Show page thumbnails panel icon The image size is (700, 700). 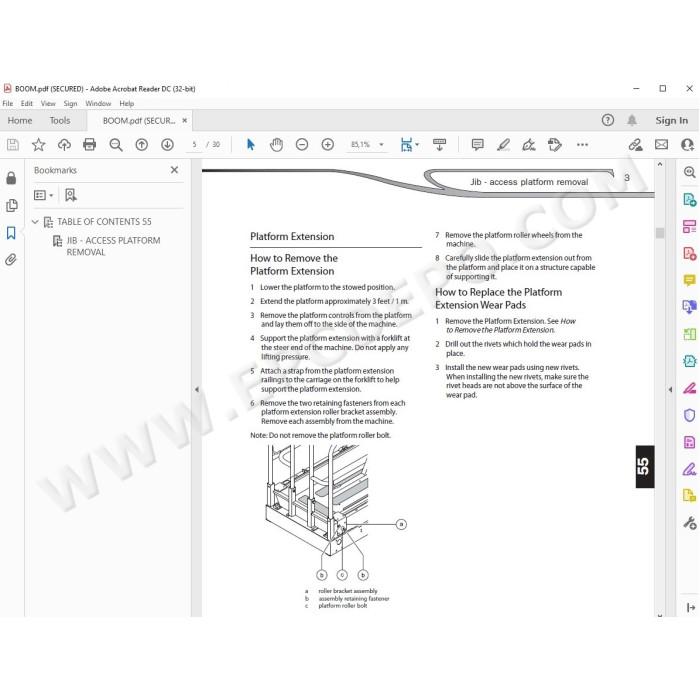(x=12, y=205)
